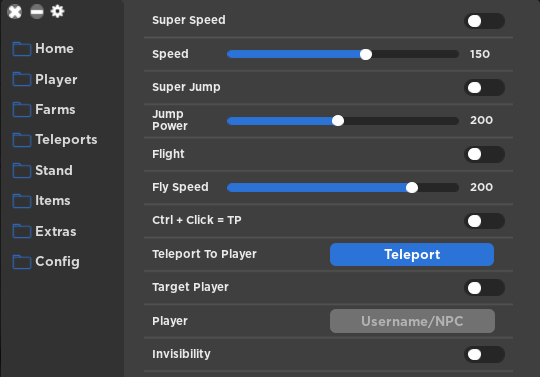Click the Fly Speed slider handle
Image resolution: width=540 pixels, height=377 pixels.
click(x=412, y=188)
